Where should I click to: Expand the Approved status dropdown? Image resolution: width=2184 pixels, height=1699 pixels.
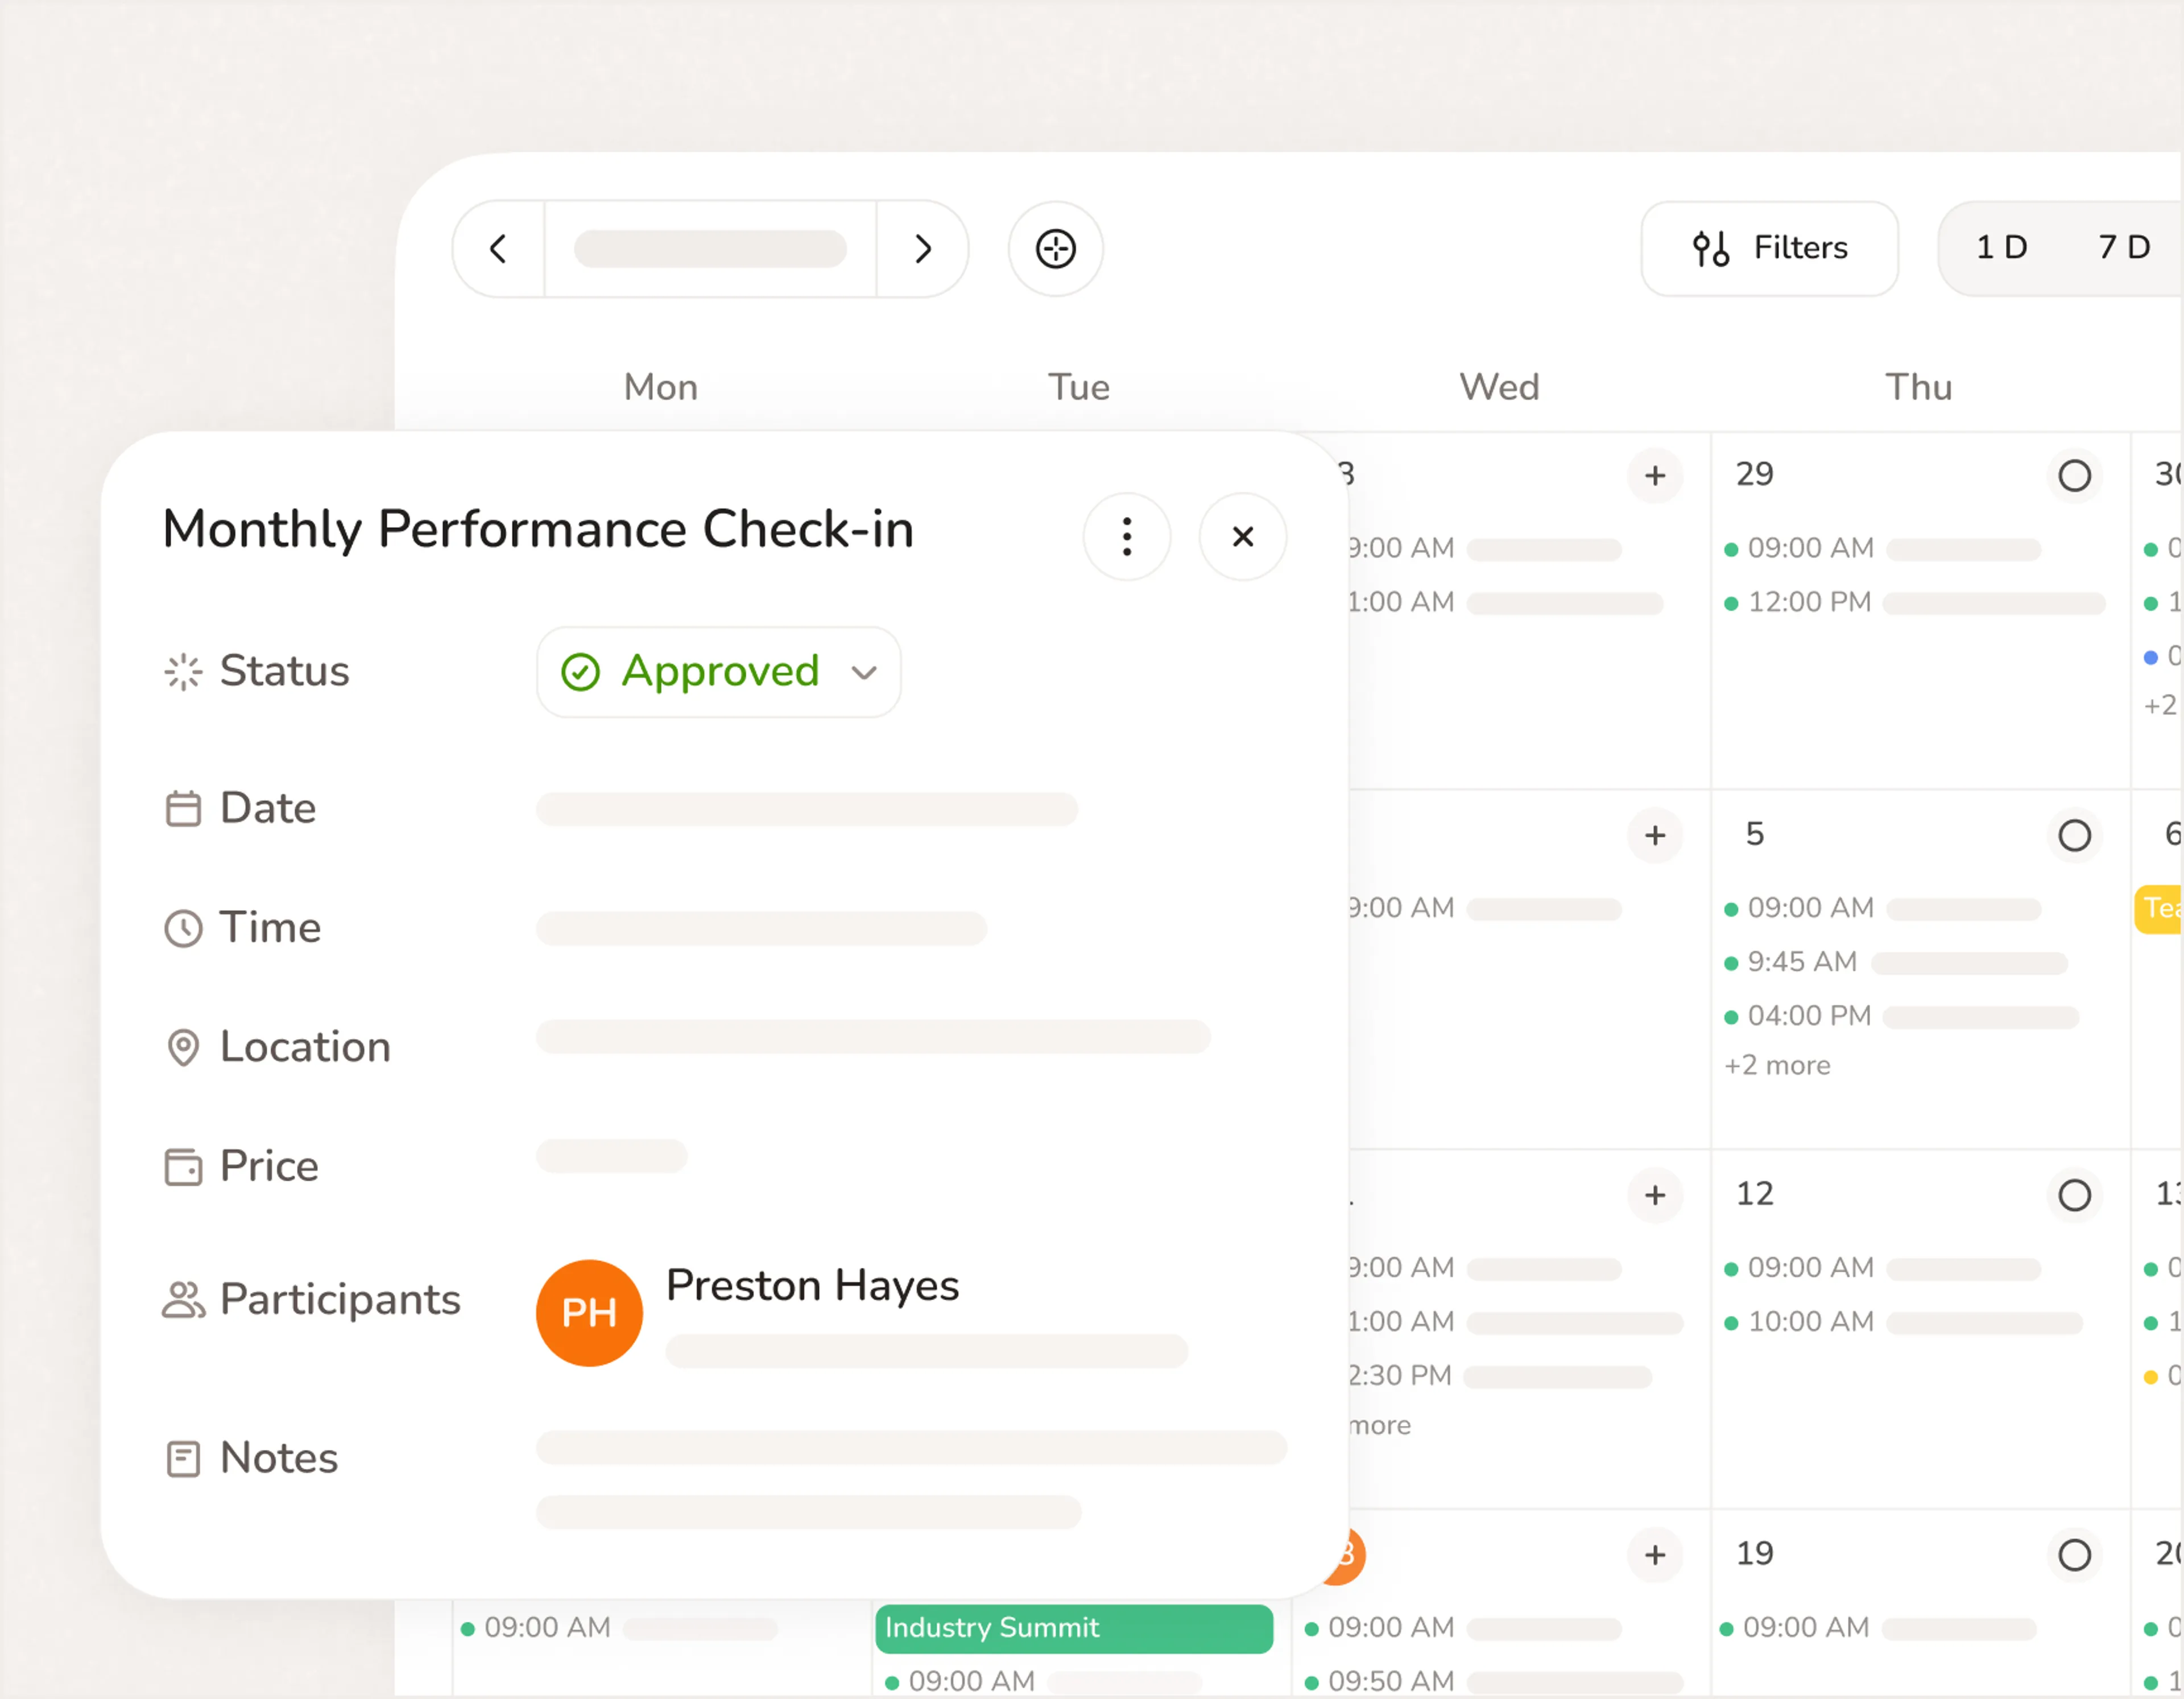(718, 672)
